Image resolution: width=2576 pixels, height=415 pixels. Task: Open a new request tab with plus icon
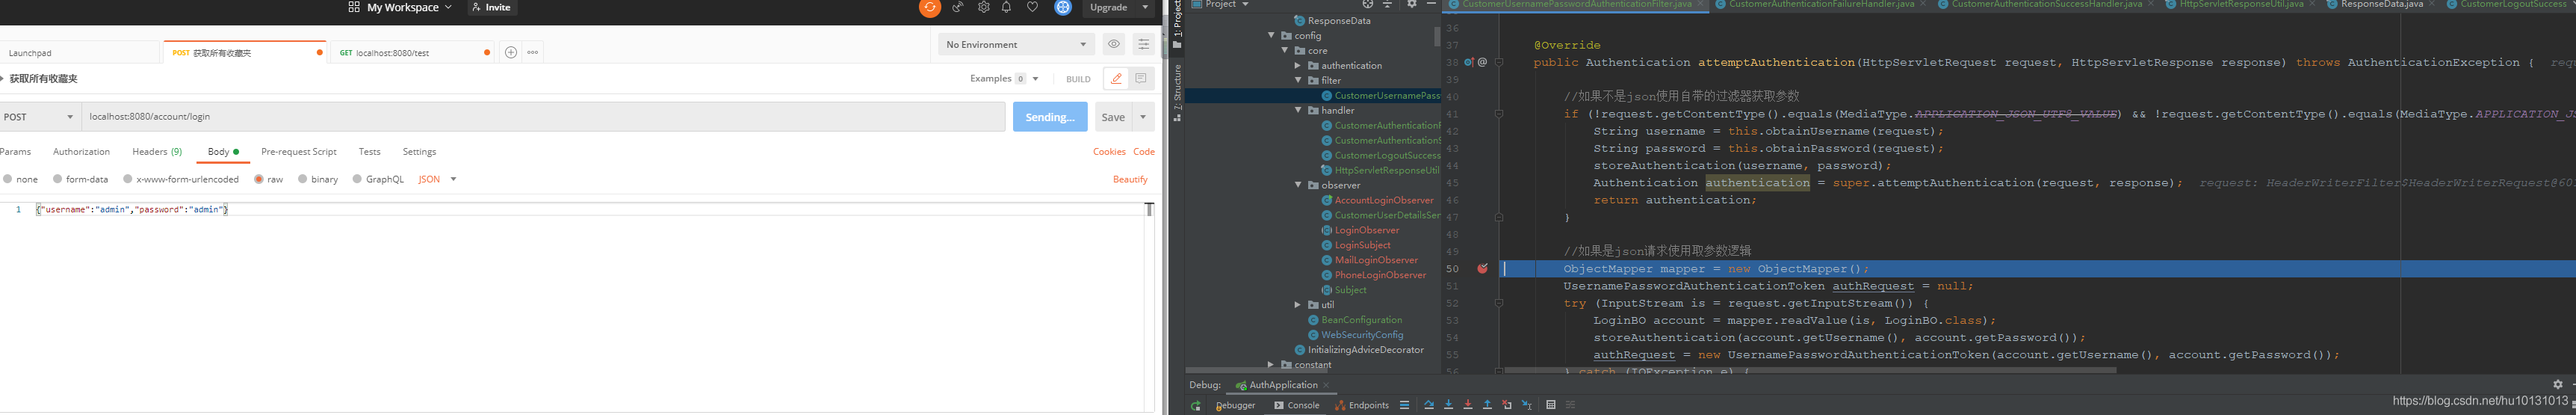point(511,52)
